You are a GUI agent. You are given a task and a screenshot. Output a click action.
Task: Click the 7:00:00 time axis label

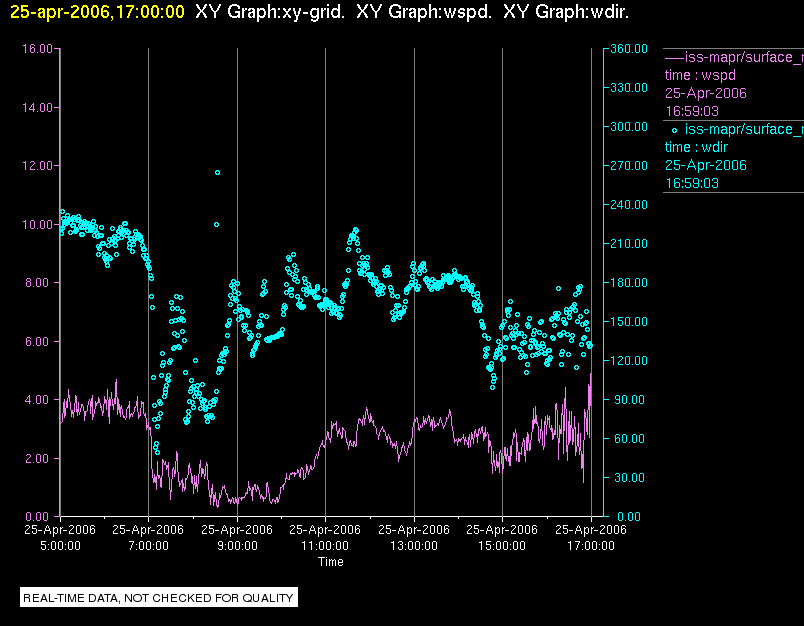click(x=148, y=546)
